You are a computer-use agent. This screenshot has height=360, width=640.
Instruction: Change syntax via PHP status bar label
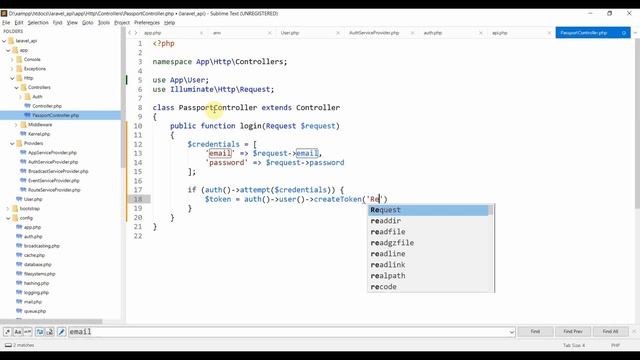pyautogui.click(x=616, y=345)
